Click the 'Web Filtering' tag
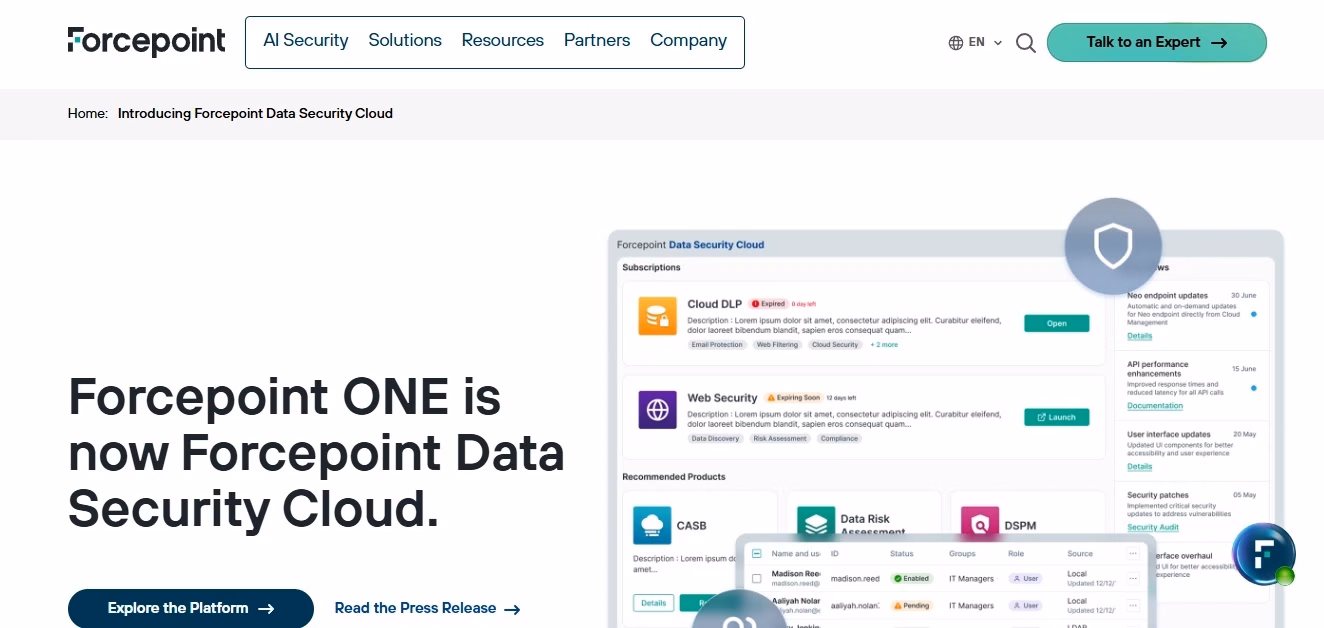1324x628 pixels. click(777, 345)
